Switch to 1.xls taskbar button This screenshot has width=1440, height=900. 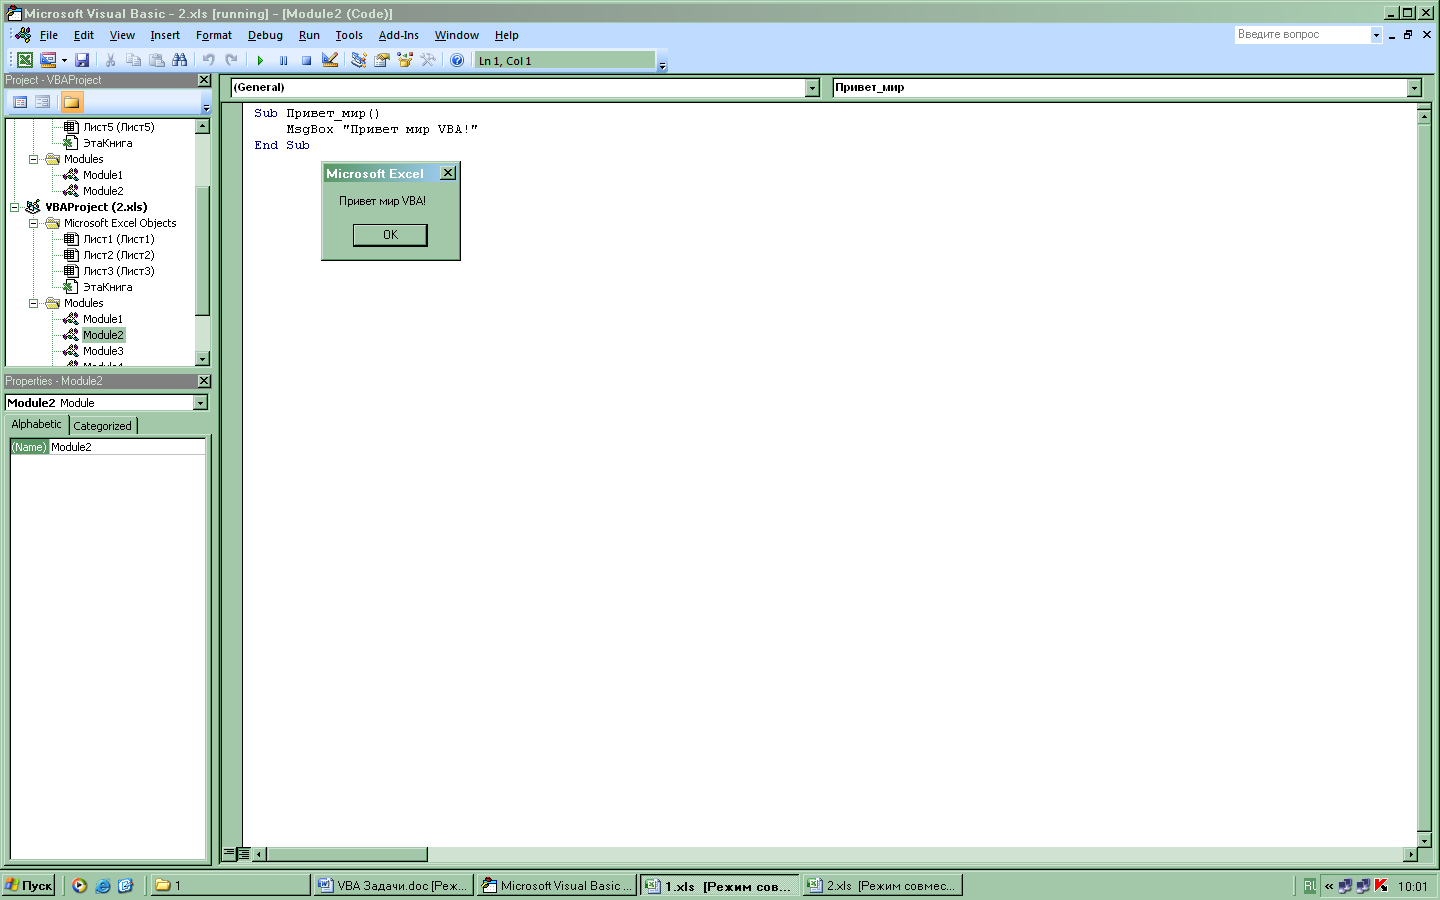[719, 885]
